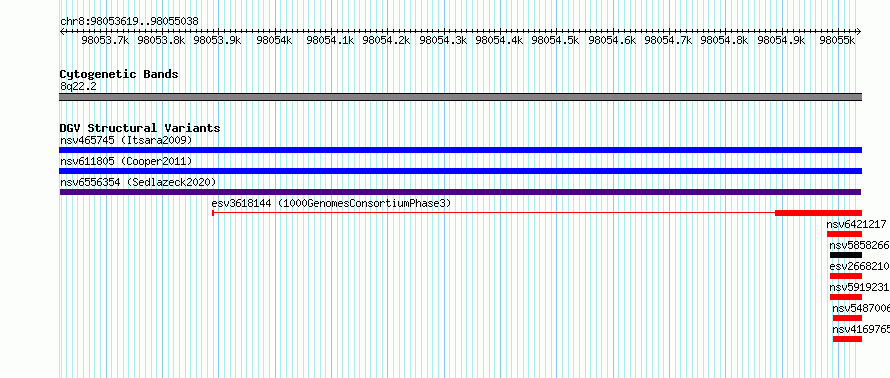Click the 98054.7k ruler tick label

click(x=668, y=40)
